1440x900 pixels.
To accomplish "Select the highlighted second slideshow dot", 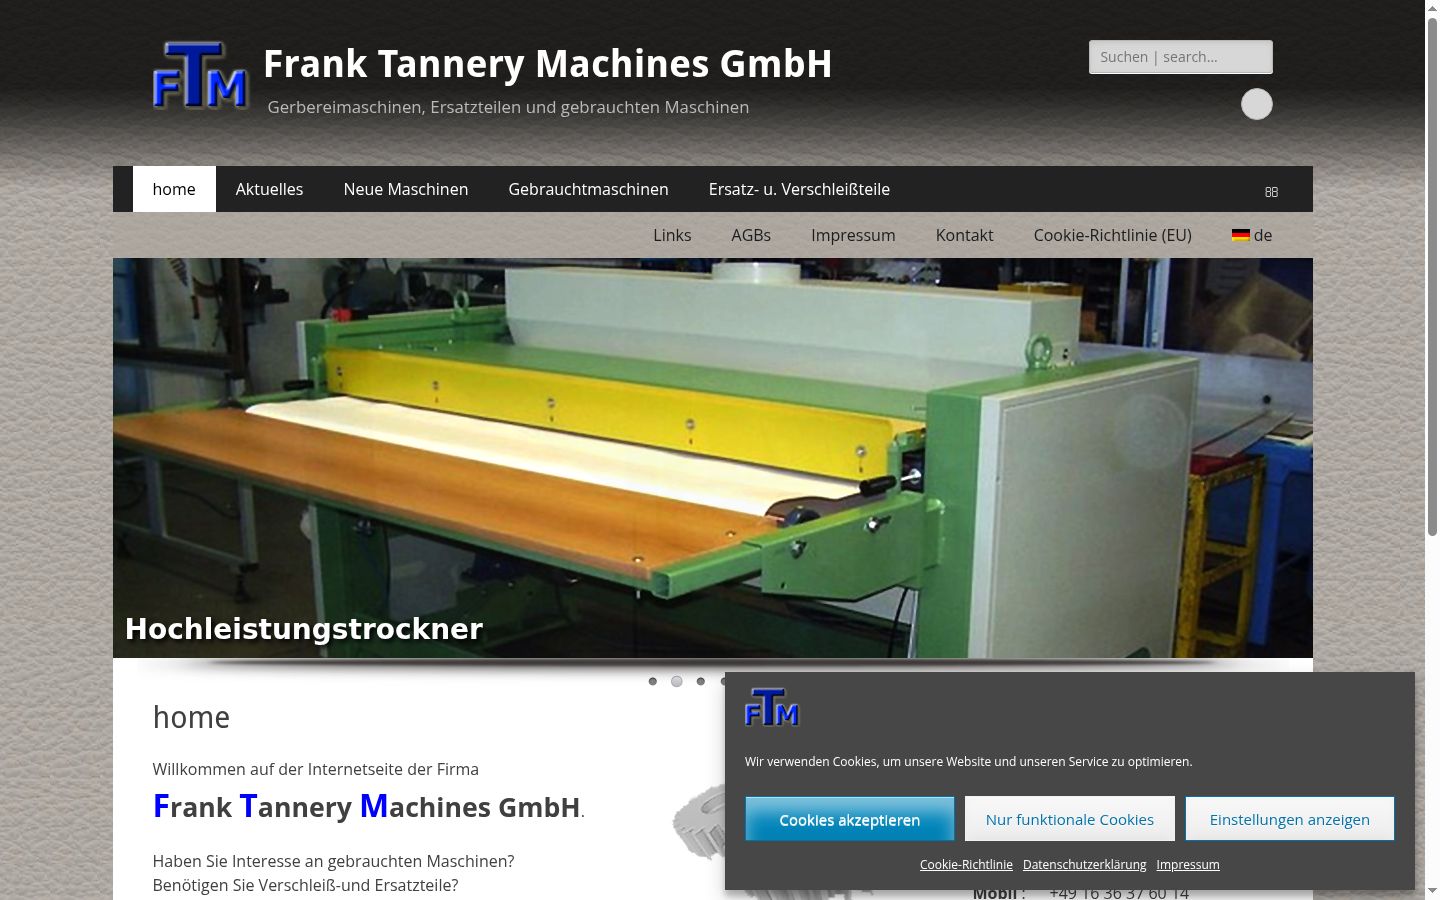I will click(x=677, y=681).
